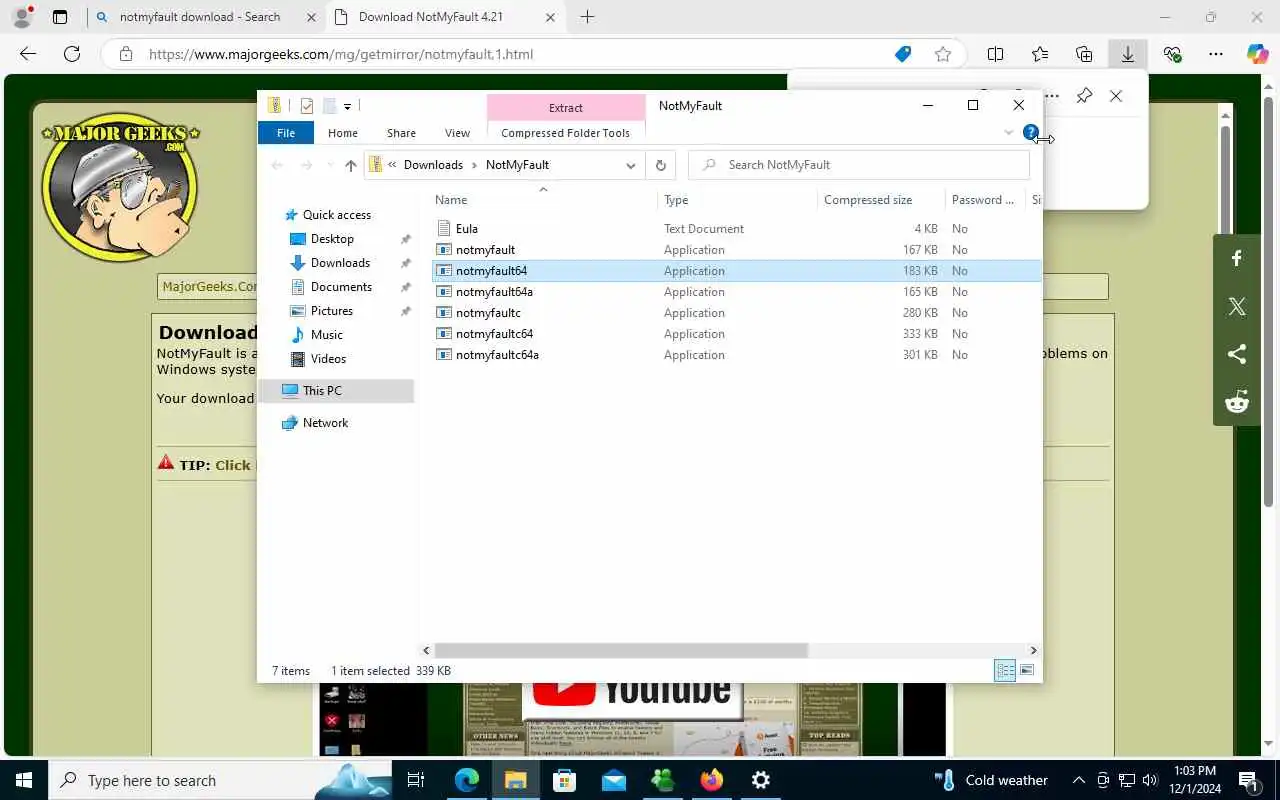Select the notmyfaultc64 file

pyautogui.click(x=494, y=334)
